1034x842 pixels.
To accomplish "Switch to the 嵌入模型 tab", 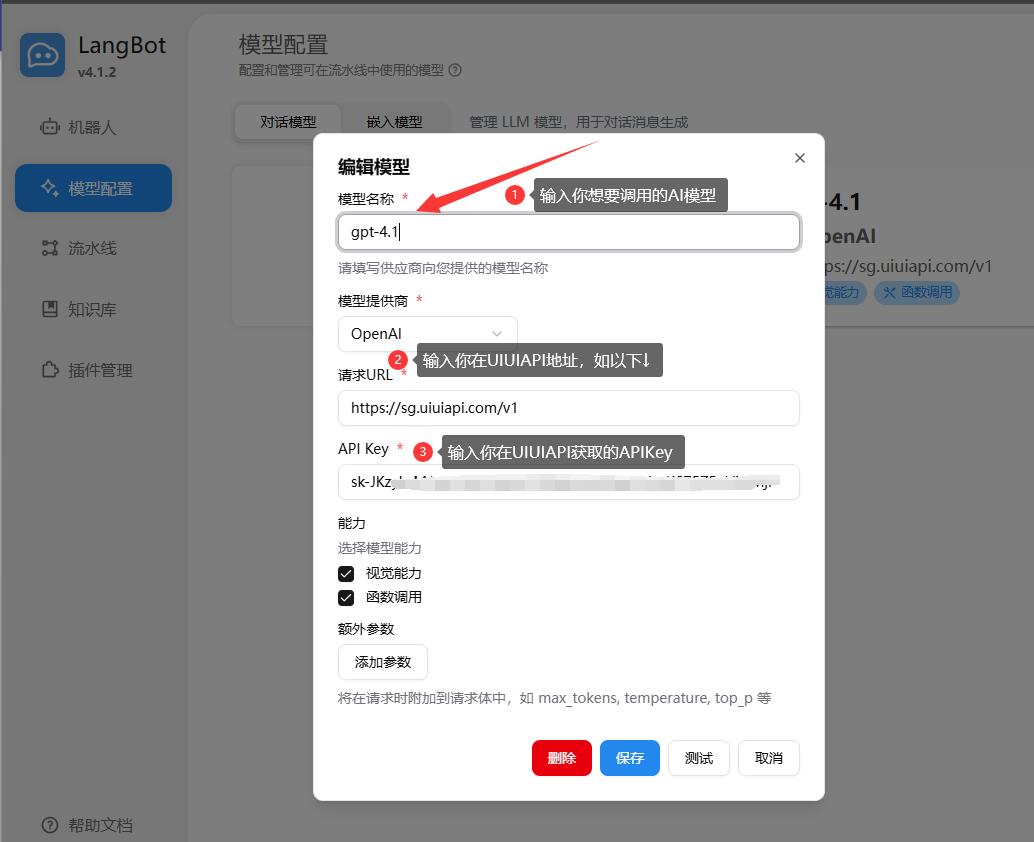I will pos(394,122).
